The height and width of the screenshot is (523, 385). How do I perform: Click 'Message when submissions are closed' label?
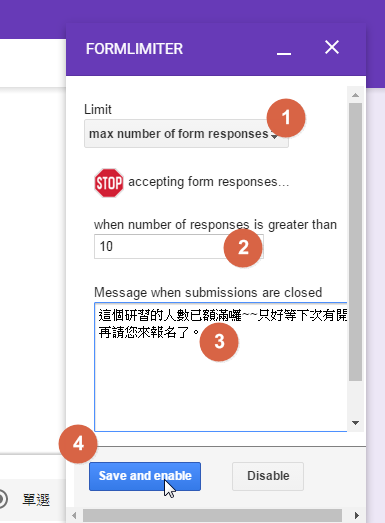pyautogui.click(x=208, y=293)
